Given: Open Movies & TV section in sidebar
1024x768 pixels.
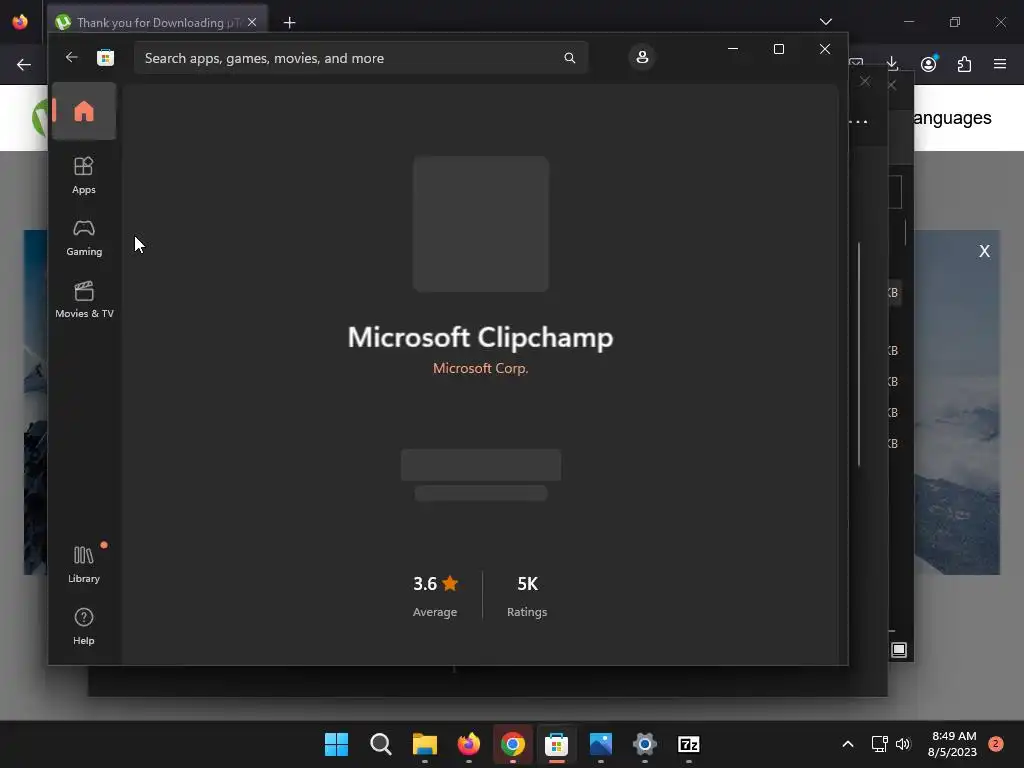Looking at the screenshot, I should (84, 300).
